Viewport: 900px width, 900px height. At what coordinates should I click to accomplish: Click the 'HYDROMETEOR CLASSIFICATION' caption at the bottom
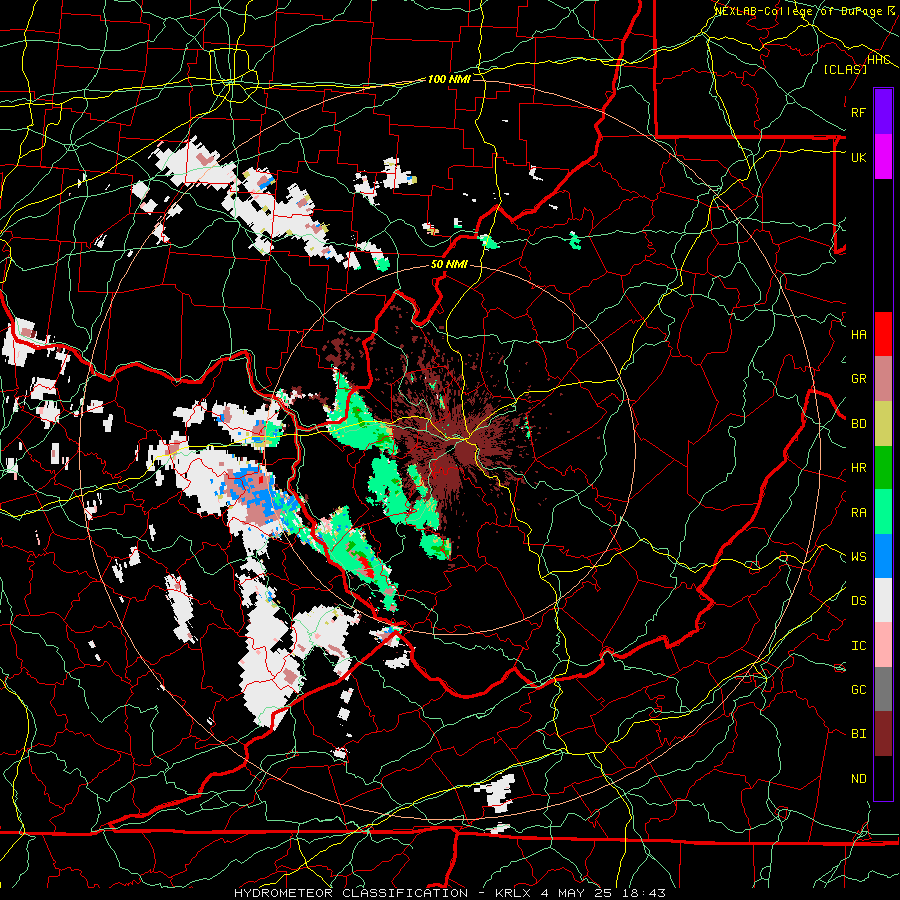[x=350, y=893]
